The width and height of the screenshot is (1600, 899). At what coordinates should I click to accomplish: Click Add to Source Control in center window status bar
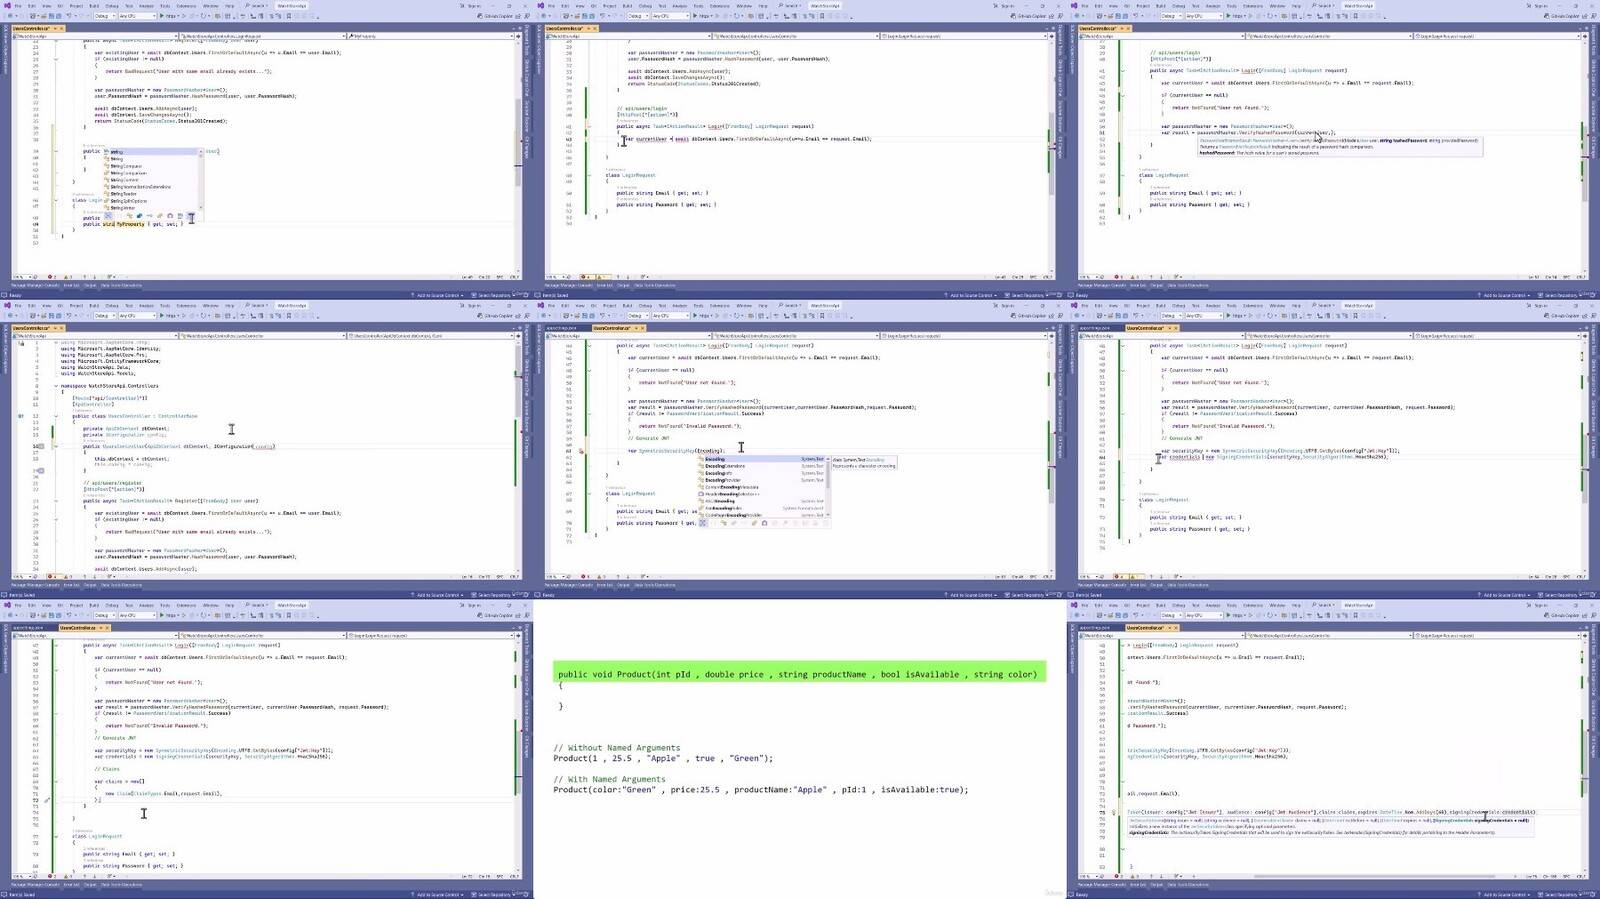click(x=970, y=595)
